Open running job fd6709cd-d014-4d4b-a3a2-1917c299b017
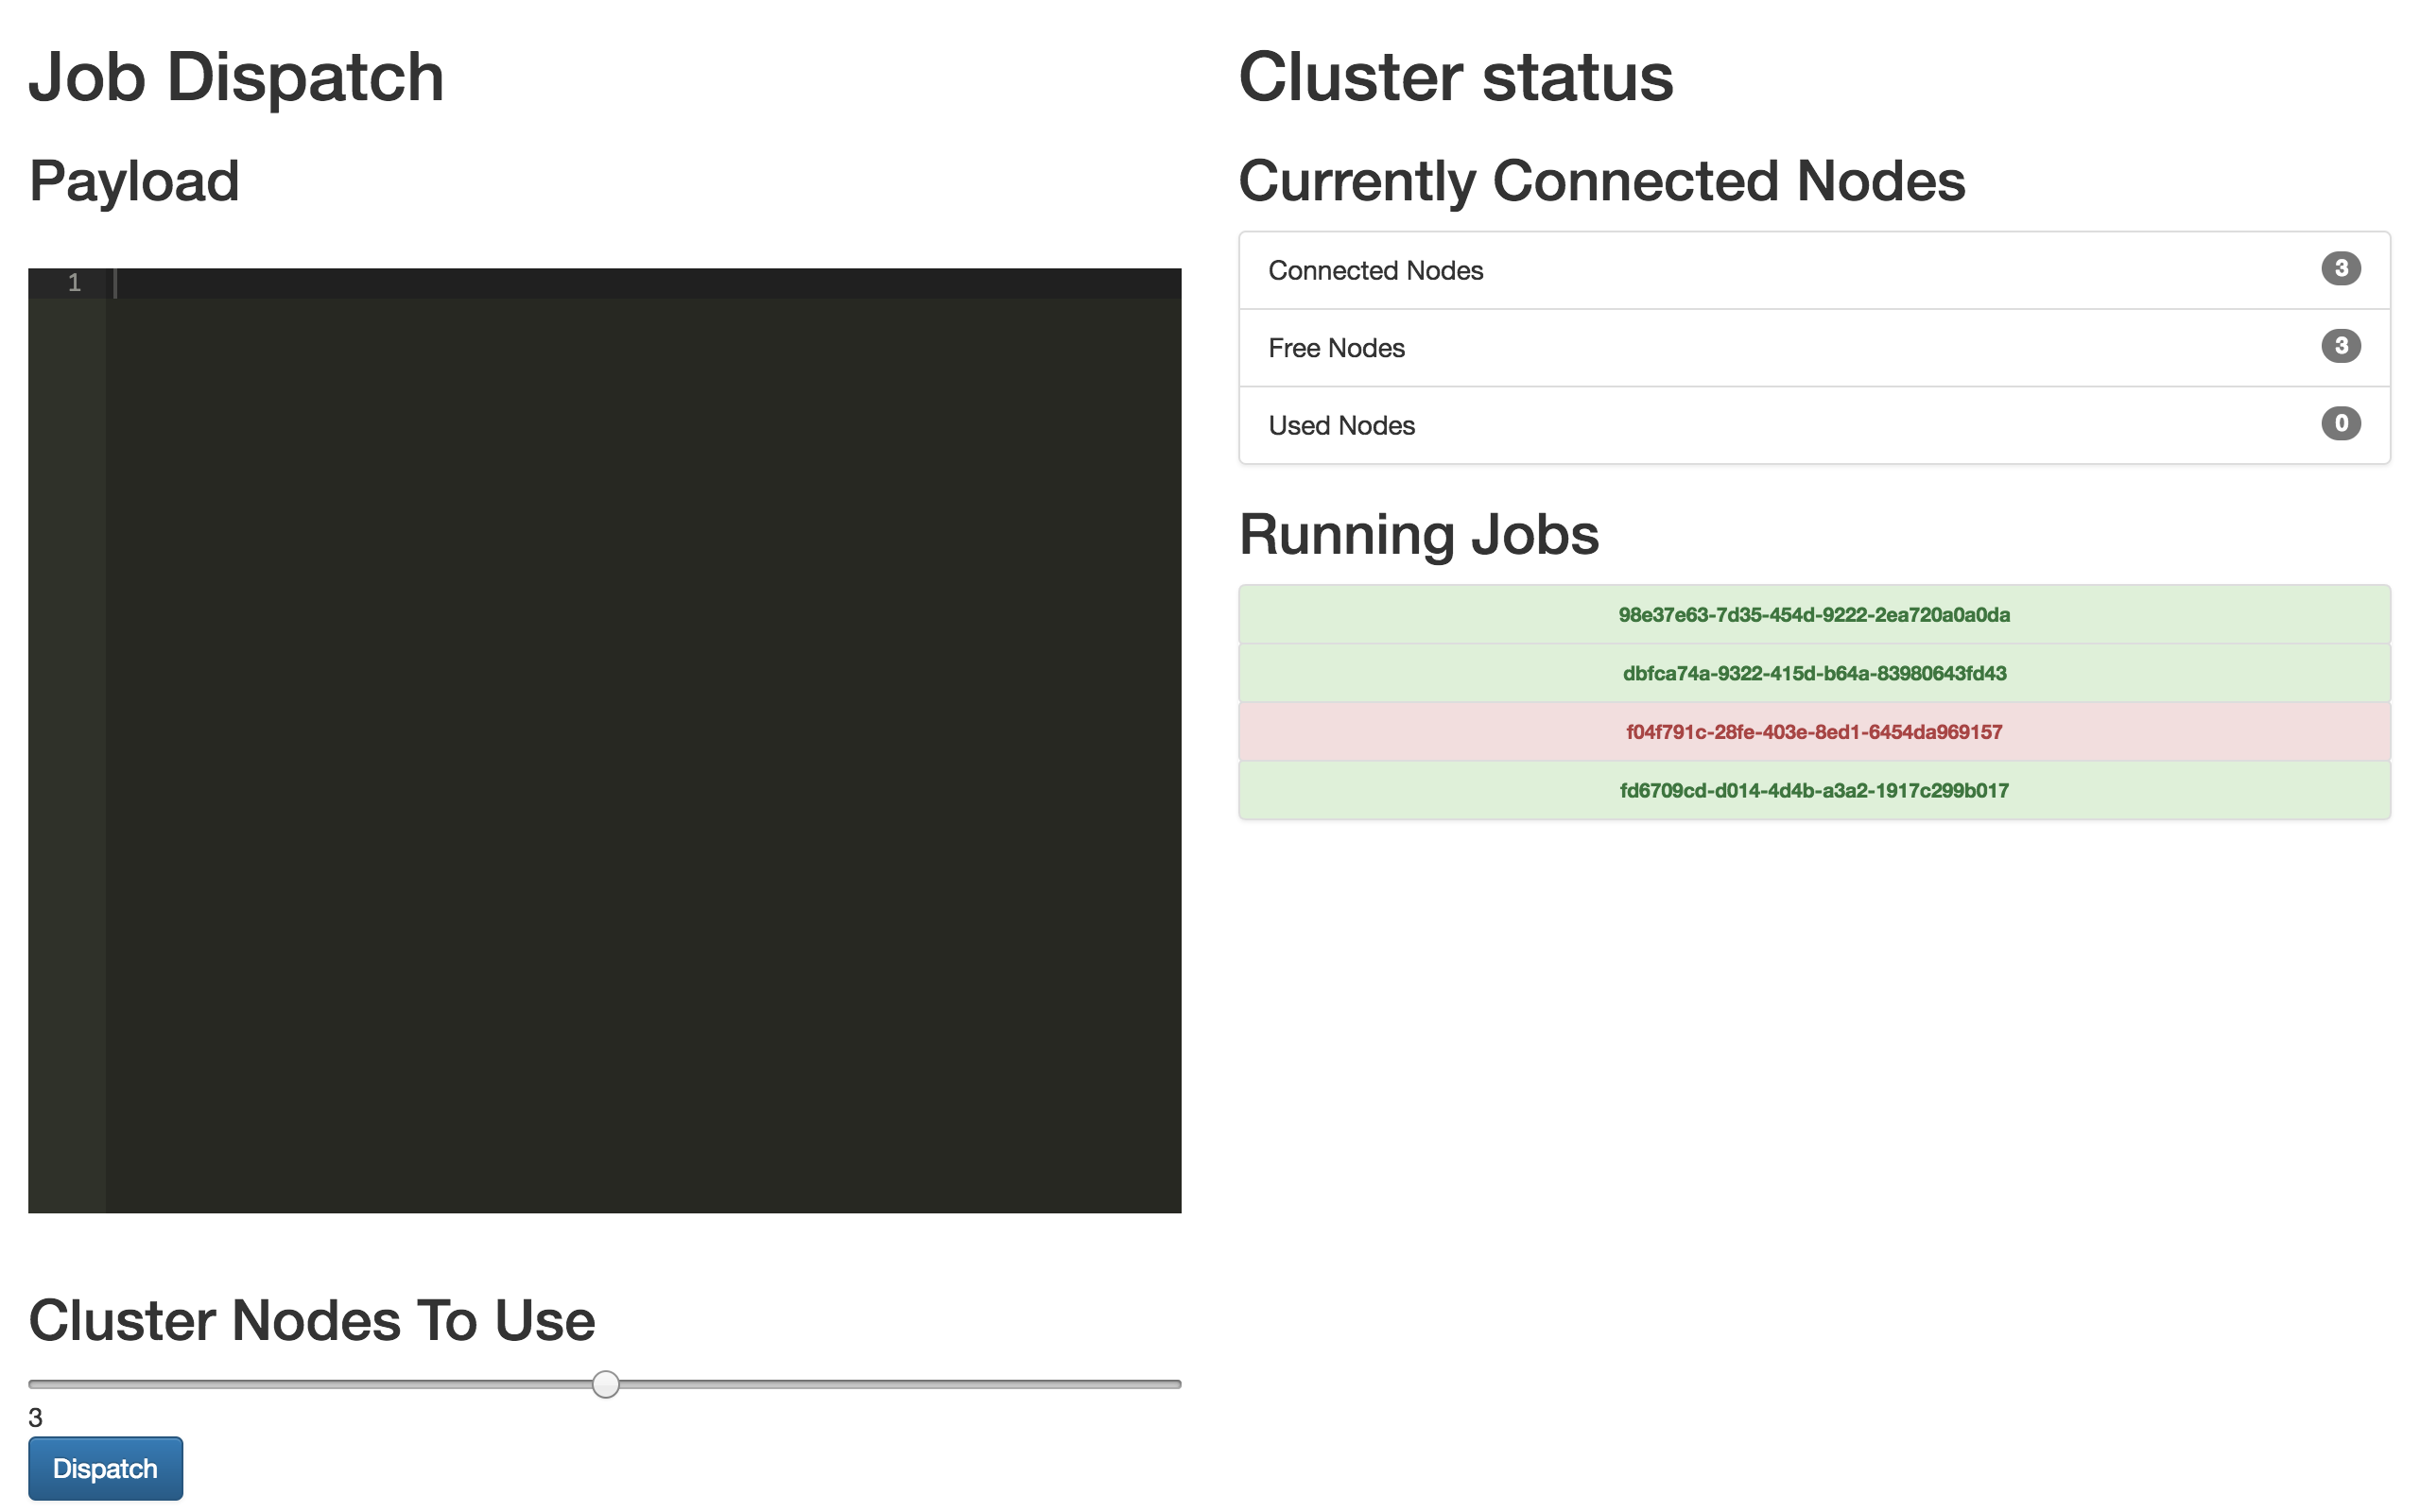This screenshot has width=2420, height=1512. [x=1813, y=790]
